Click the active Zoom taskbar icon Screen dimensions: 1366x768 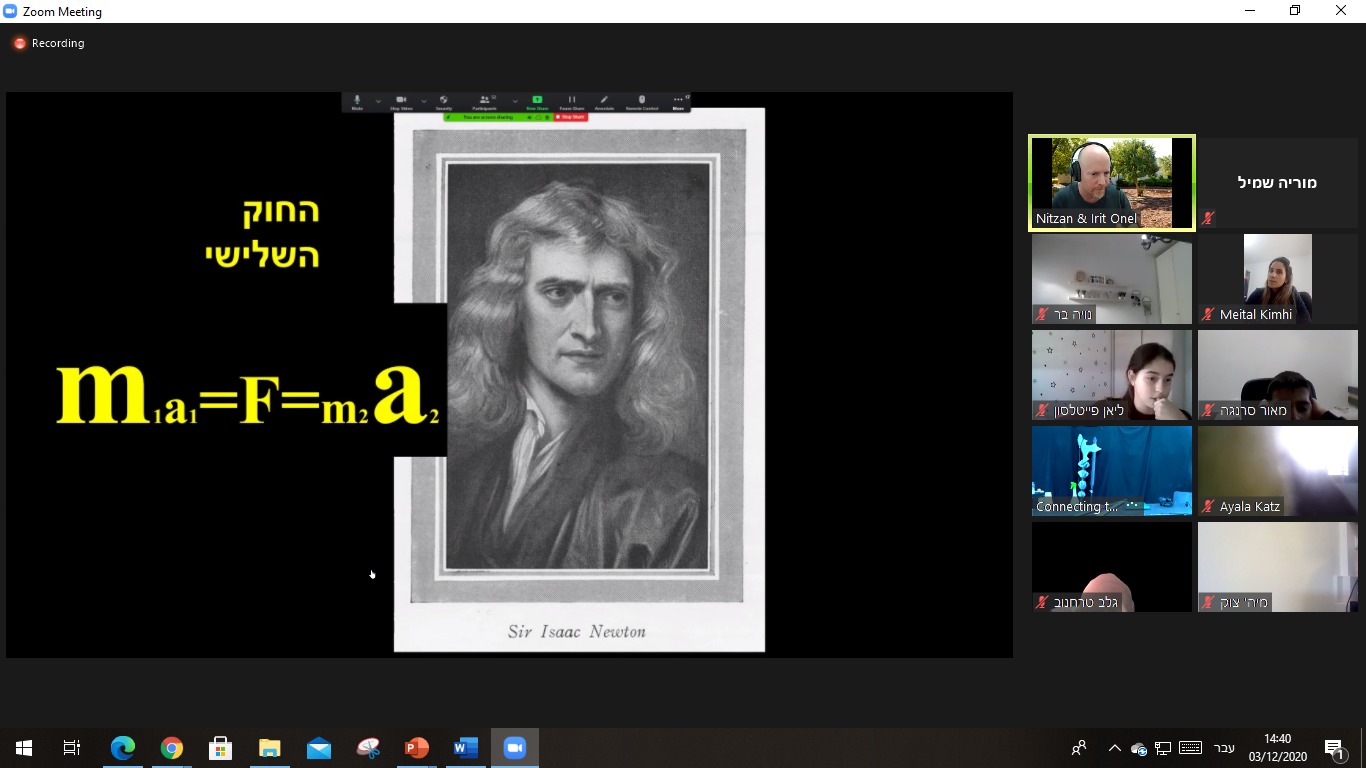(x=515, y=748)
